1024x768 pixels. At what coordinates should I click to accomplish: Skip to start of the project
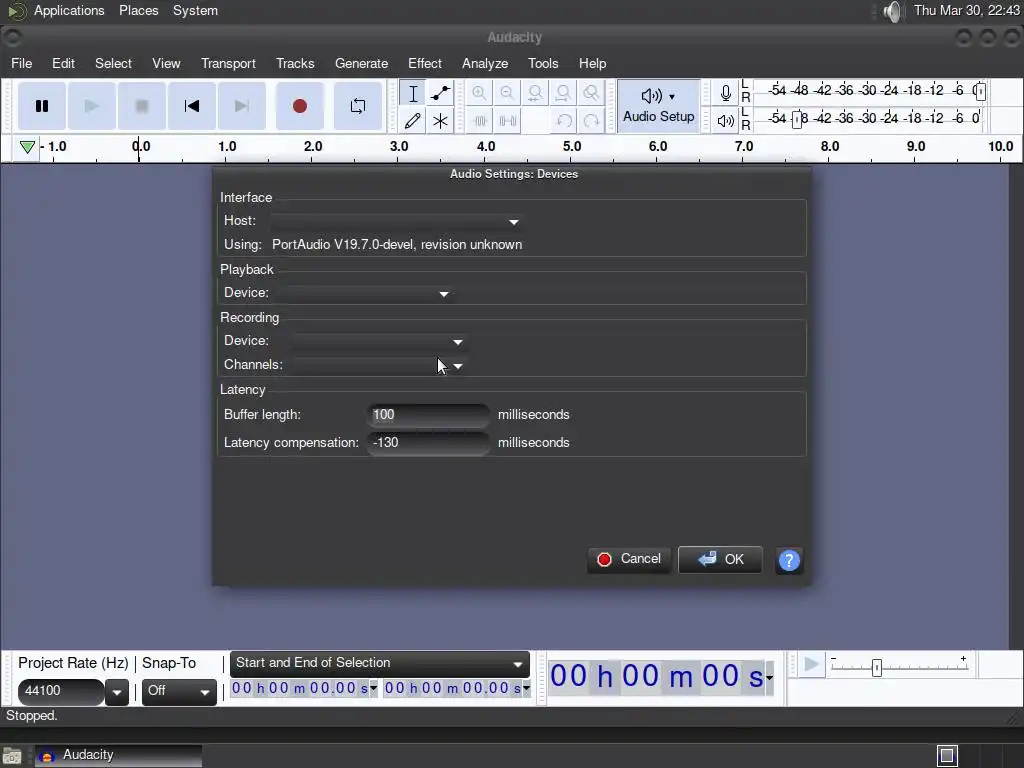click(x=191, y=106)
